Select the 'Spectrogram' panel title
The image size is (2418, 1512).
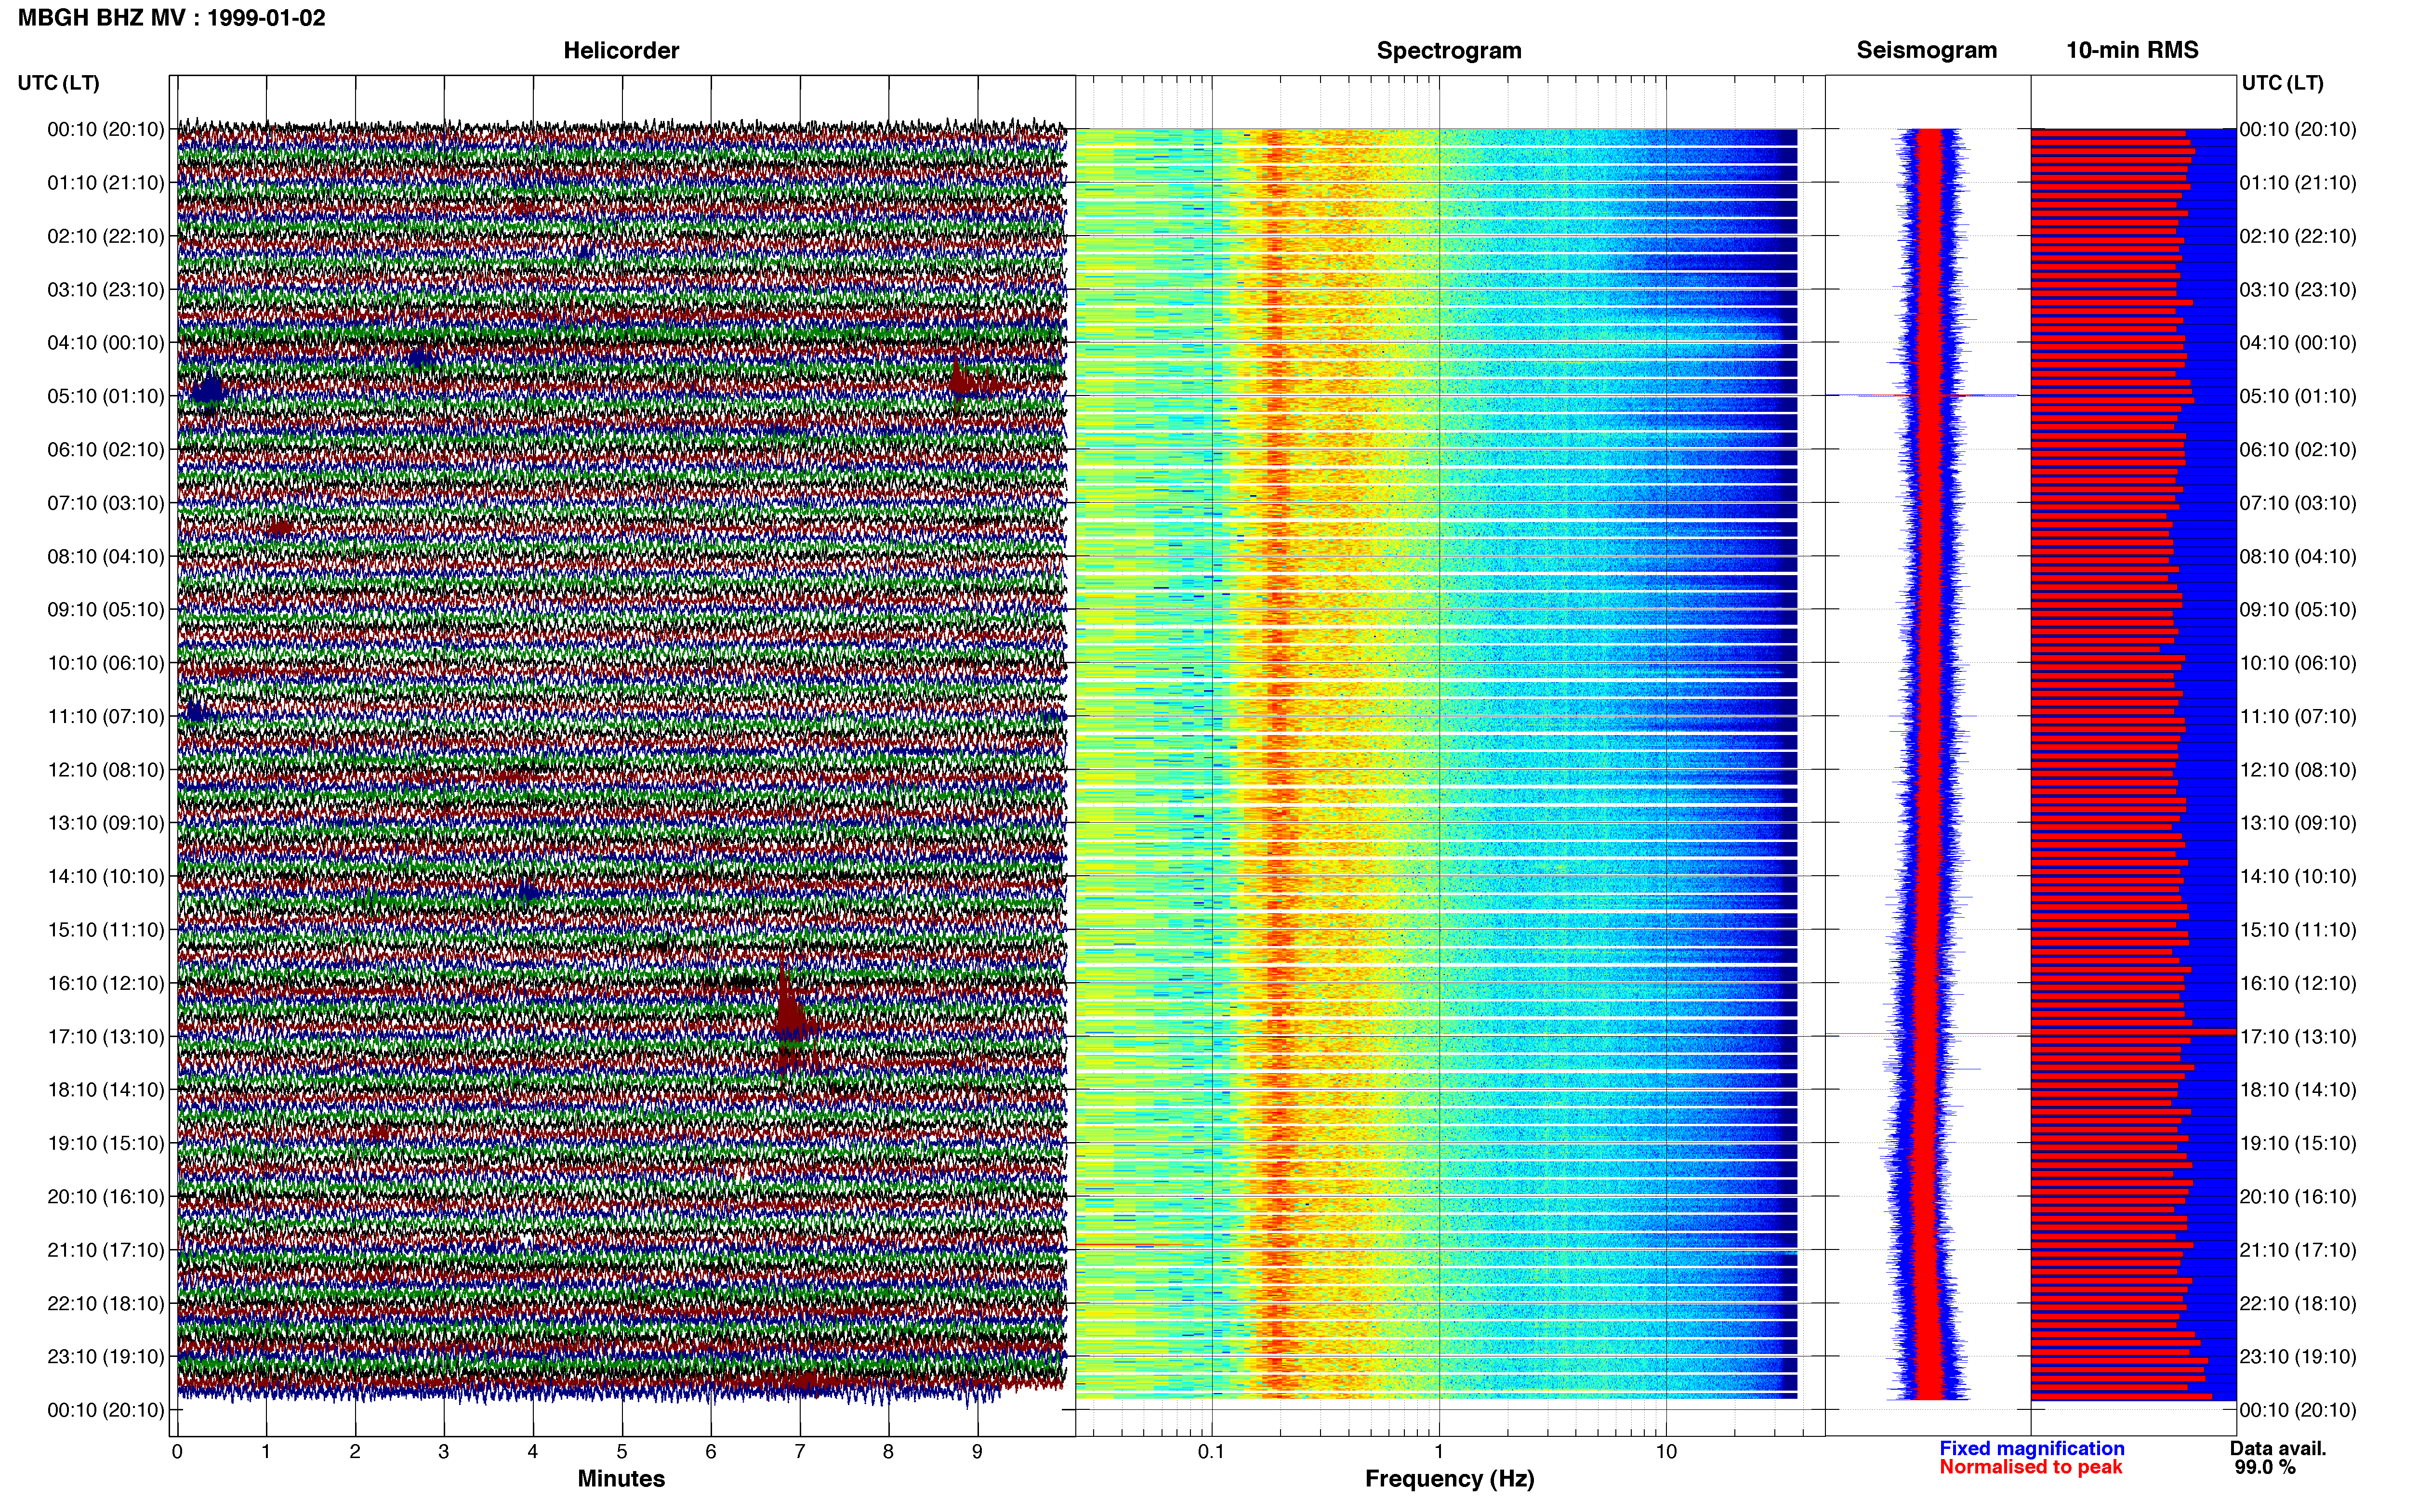tap(1449, 50)
